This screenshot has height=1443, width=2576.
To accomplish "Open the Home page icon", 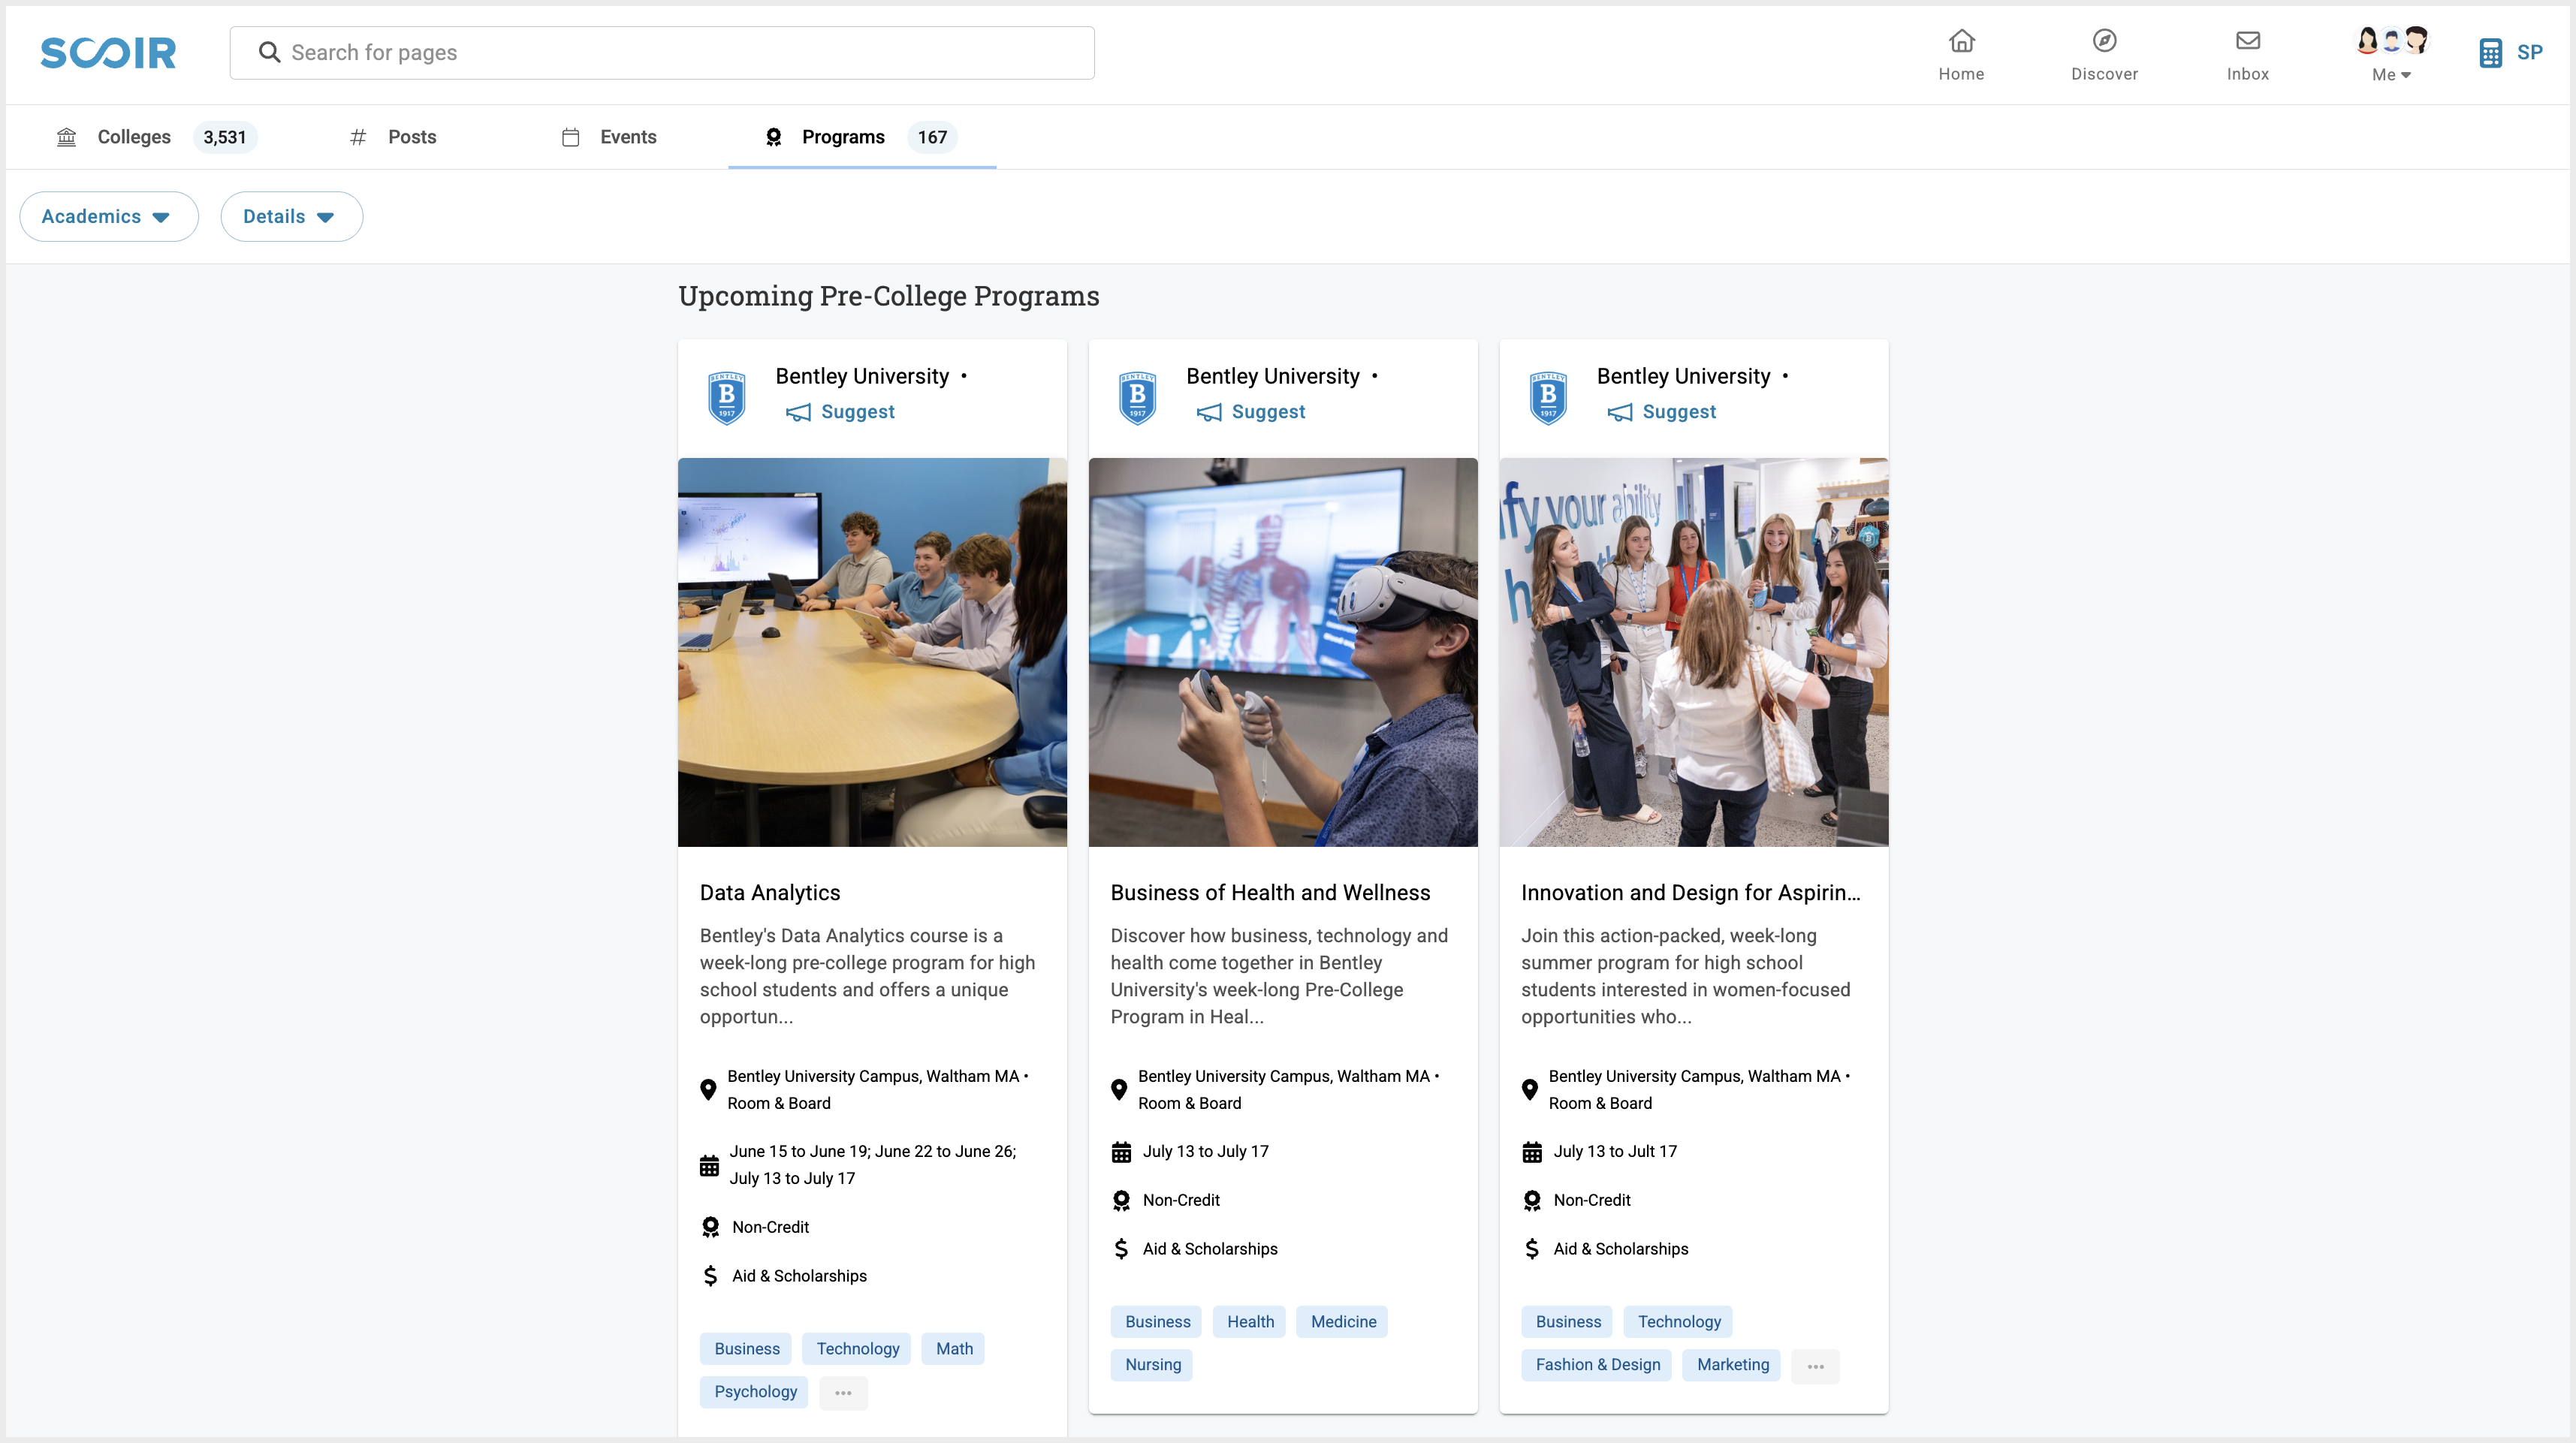I will click(x=1961, y=42).
